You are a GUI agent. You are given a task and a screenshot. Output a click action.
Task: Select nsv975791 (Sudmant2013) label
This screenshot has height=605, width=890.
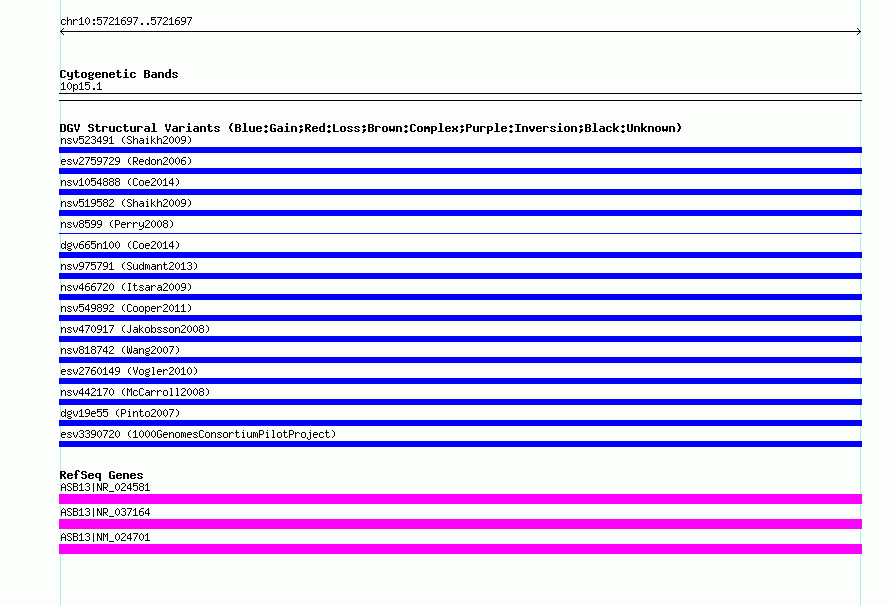click(129, 266)
